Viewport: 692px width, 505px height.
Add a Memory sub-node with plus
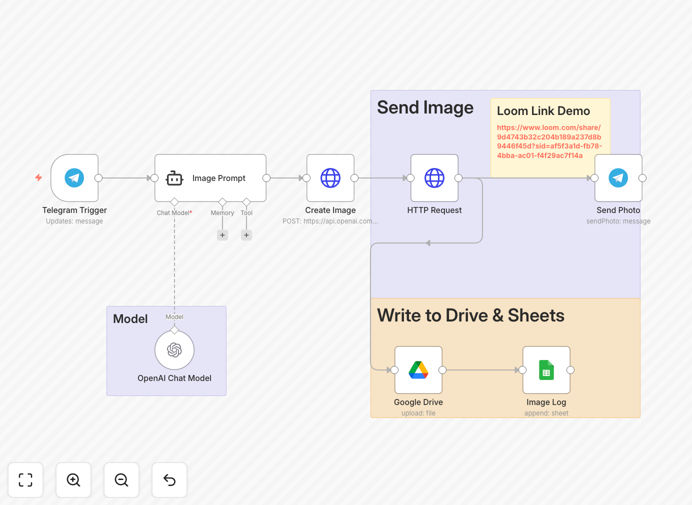222,235
